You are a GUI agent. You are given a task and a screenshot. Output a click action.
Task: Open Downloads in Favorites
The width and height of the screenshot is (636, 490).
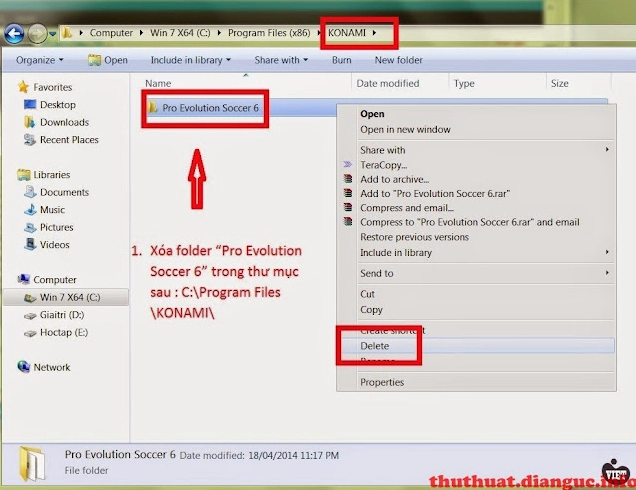pyautogui.click(x=64, y=122)
